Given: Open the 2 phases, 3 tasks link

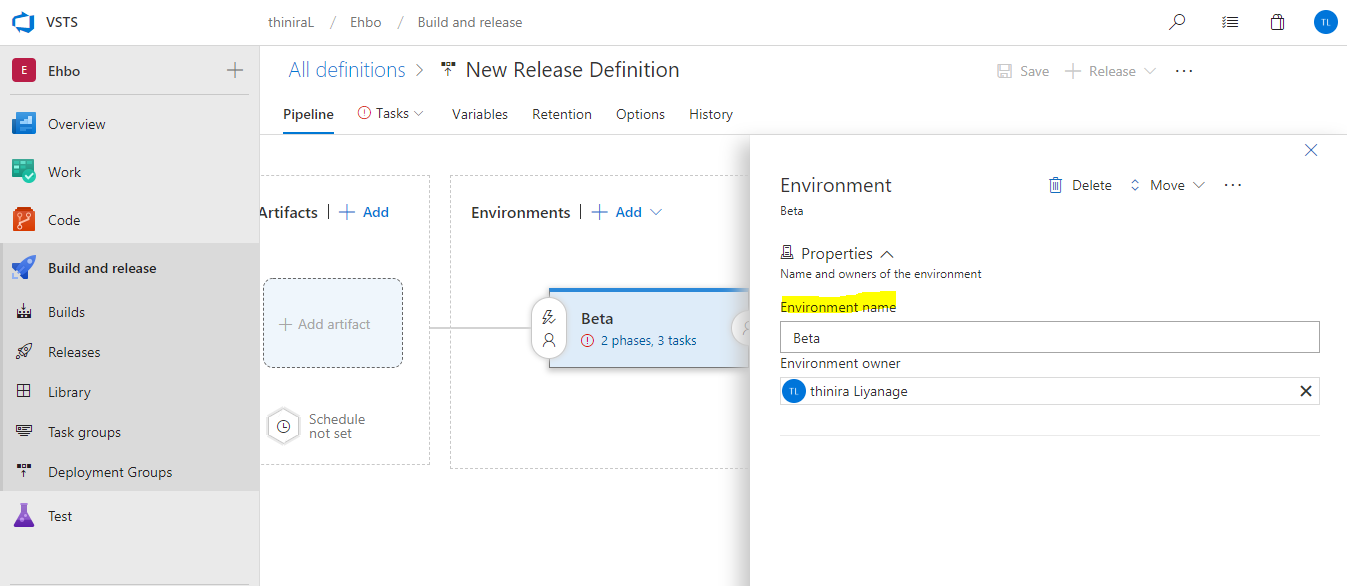Looking at the screenshot, I should (x=648, y=341).
